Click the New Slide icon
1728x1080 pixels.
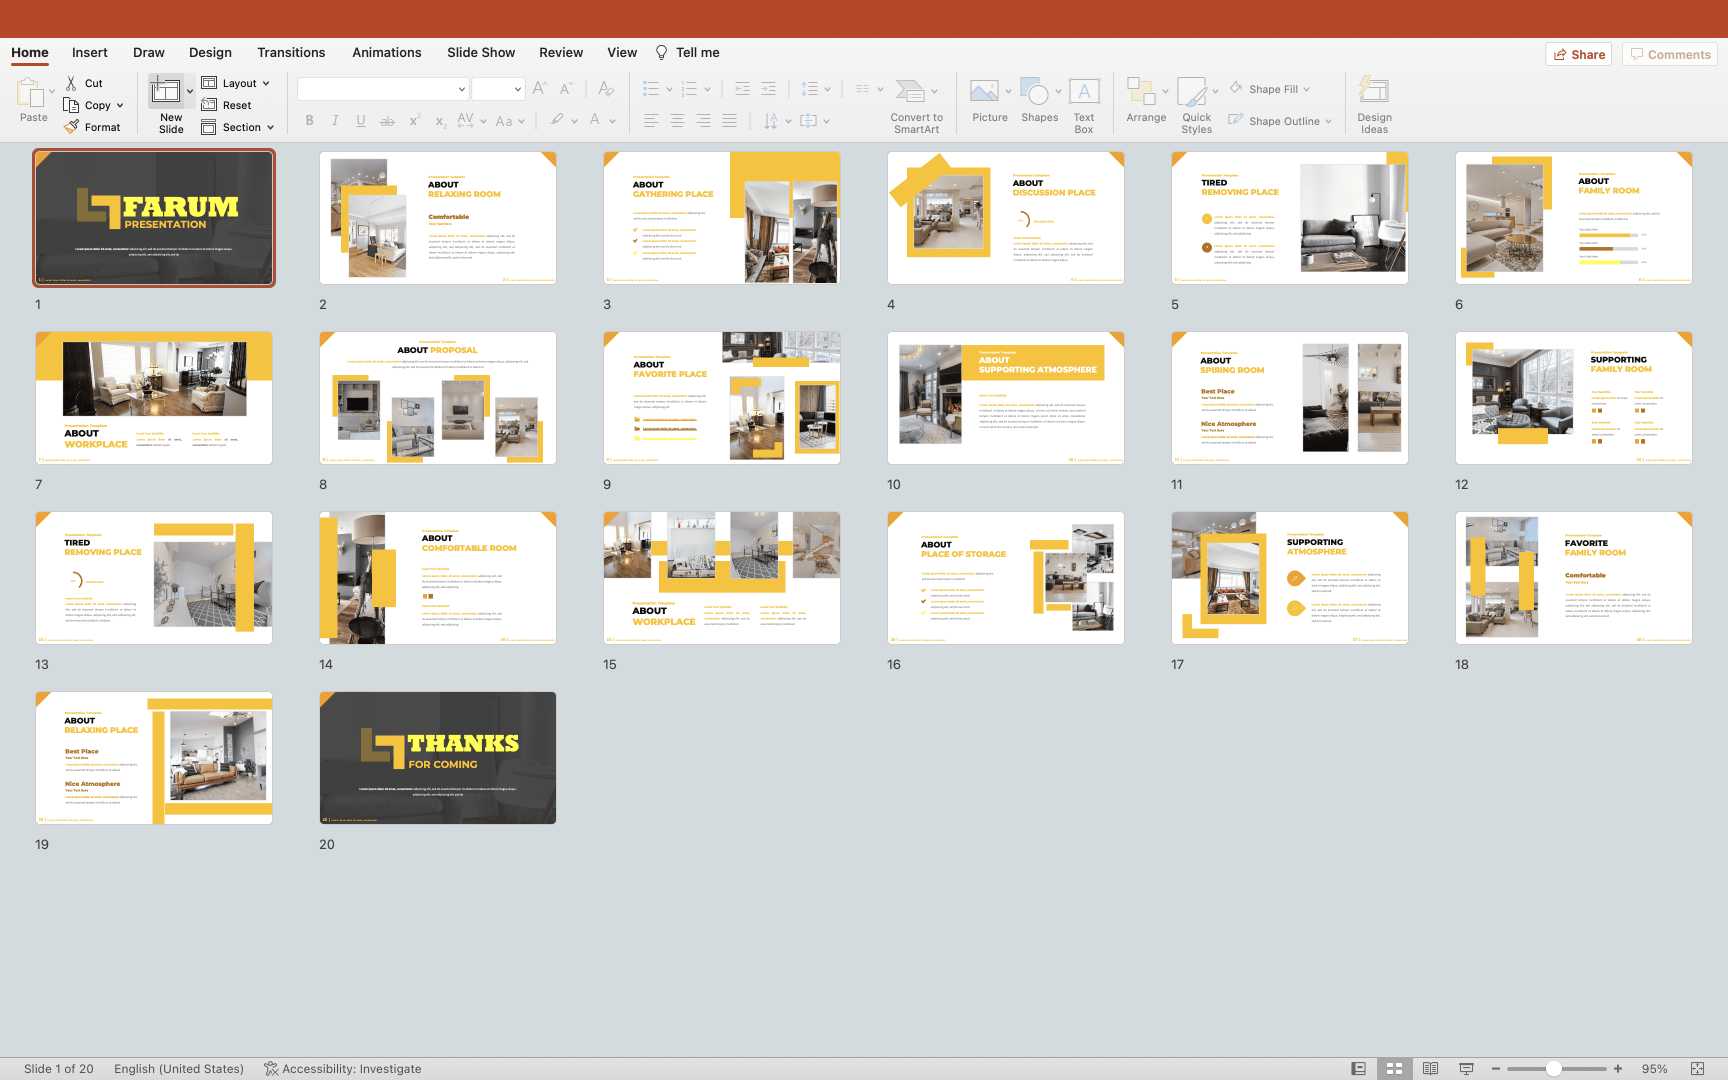166,92
